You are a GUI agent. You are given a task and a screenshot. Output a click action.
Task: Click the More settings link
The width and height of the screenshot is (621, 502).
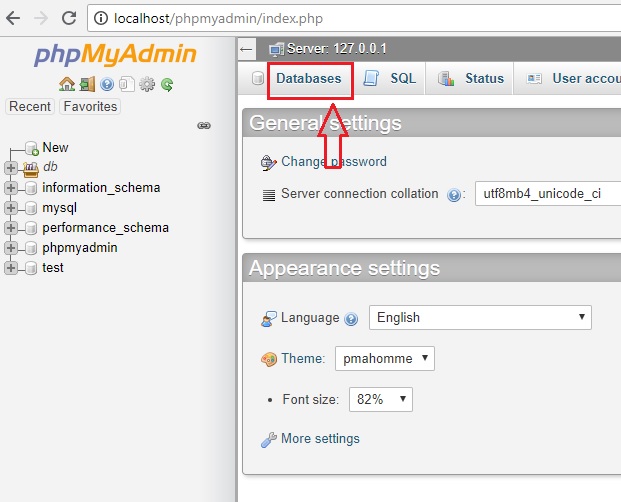click(320, 439)
